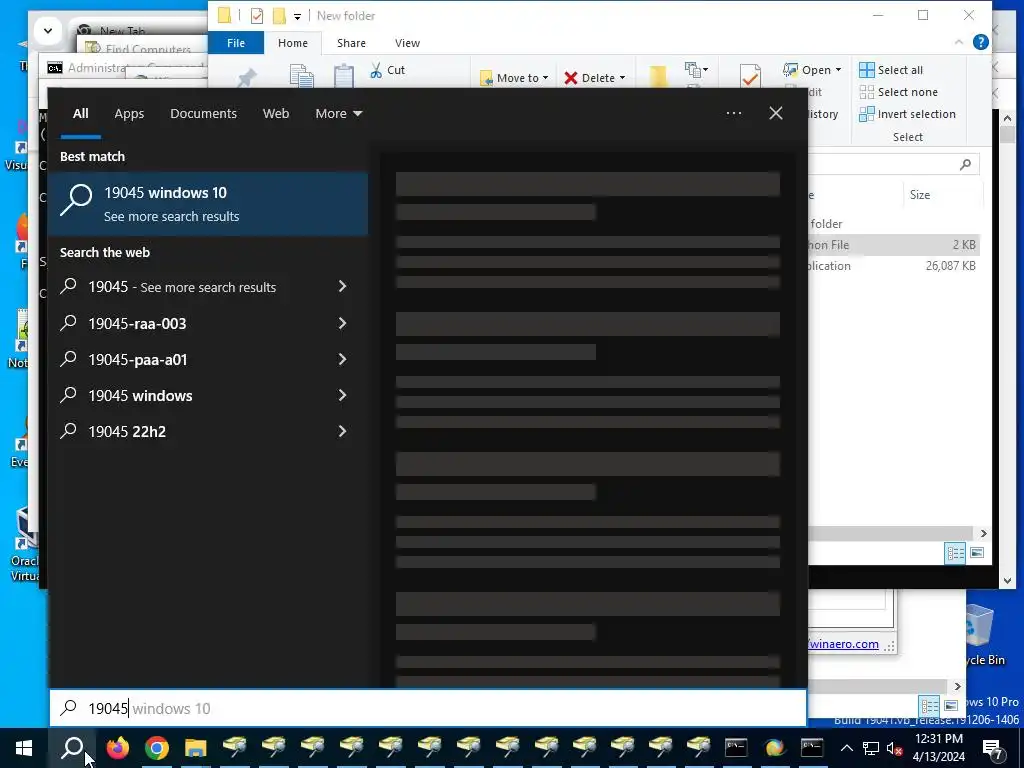
Task: Click the New folder icon in the title bar toolbar
Action: [x=279, y=16]
